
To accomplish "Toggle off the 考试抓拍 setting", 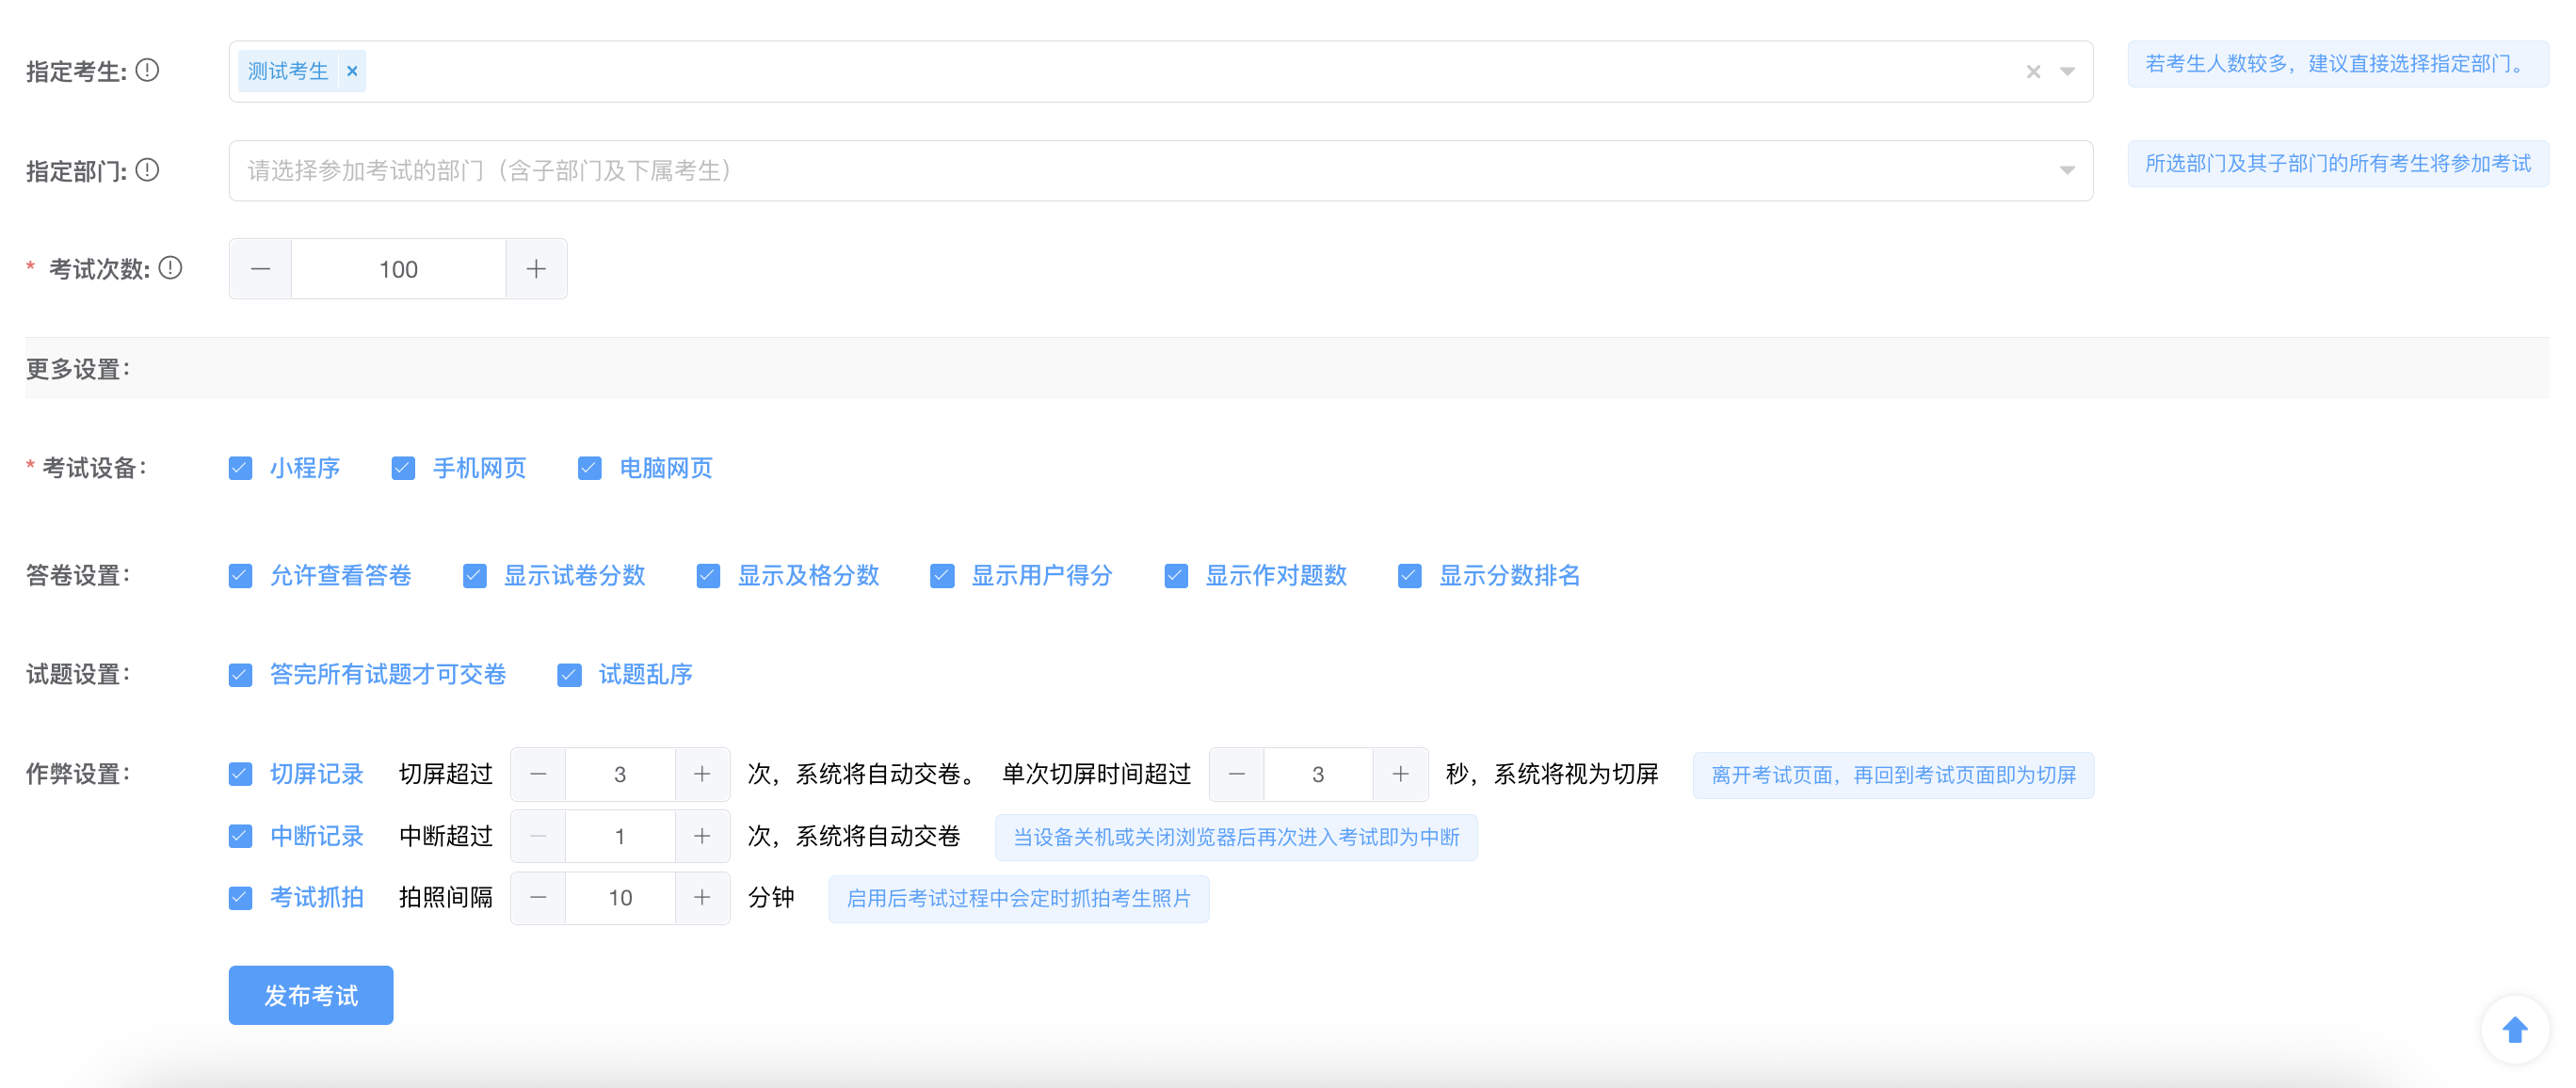I will [x=240, y=897].
